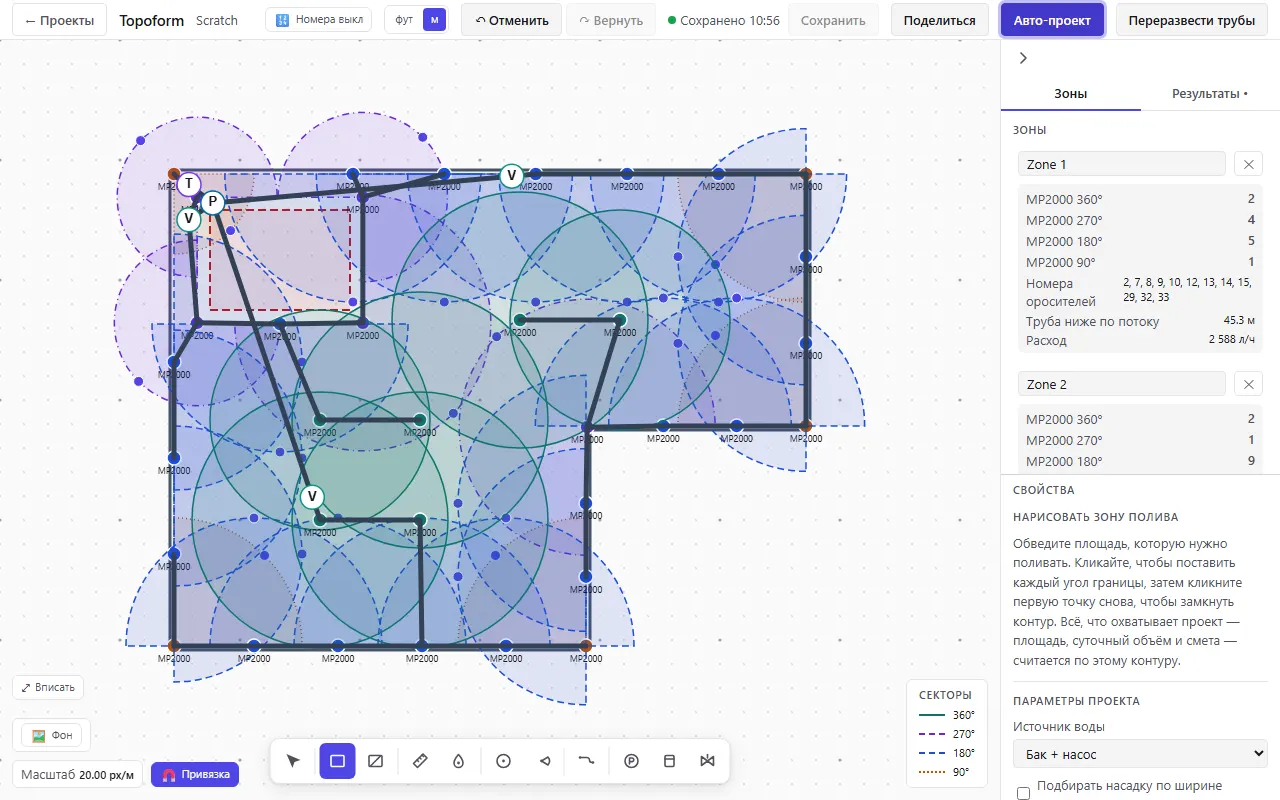The image size is (1280, 800).
Task: Select the pump P placement tool
Action: point(631,761)
